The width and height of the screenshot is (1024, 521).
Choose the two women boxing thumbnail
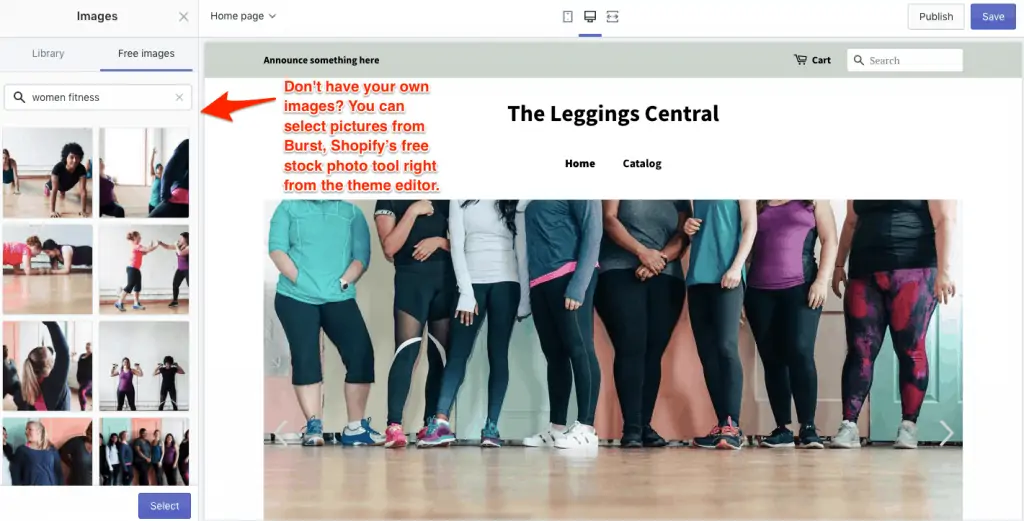(x=144, y=270)
